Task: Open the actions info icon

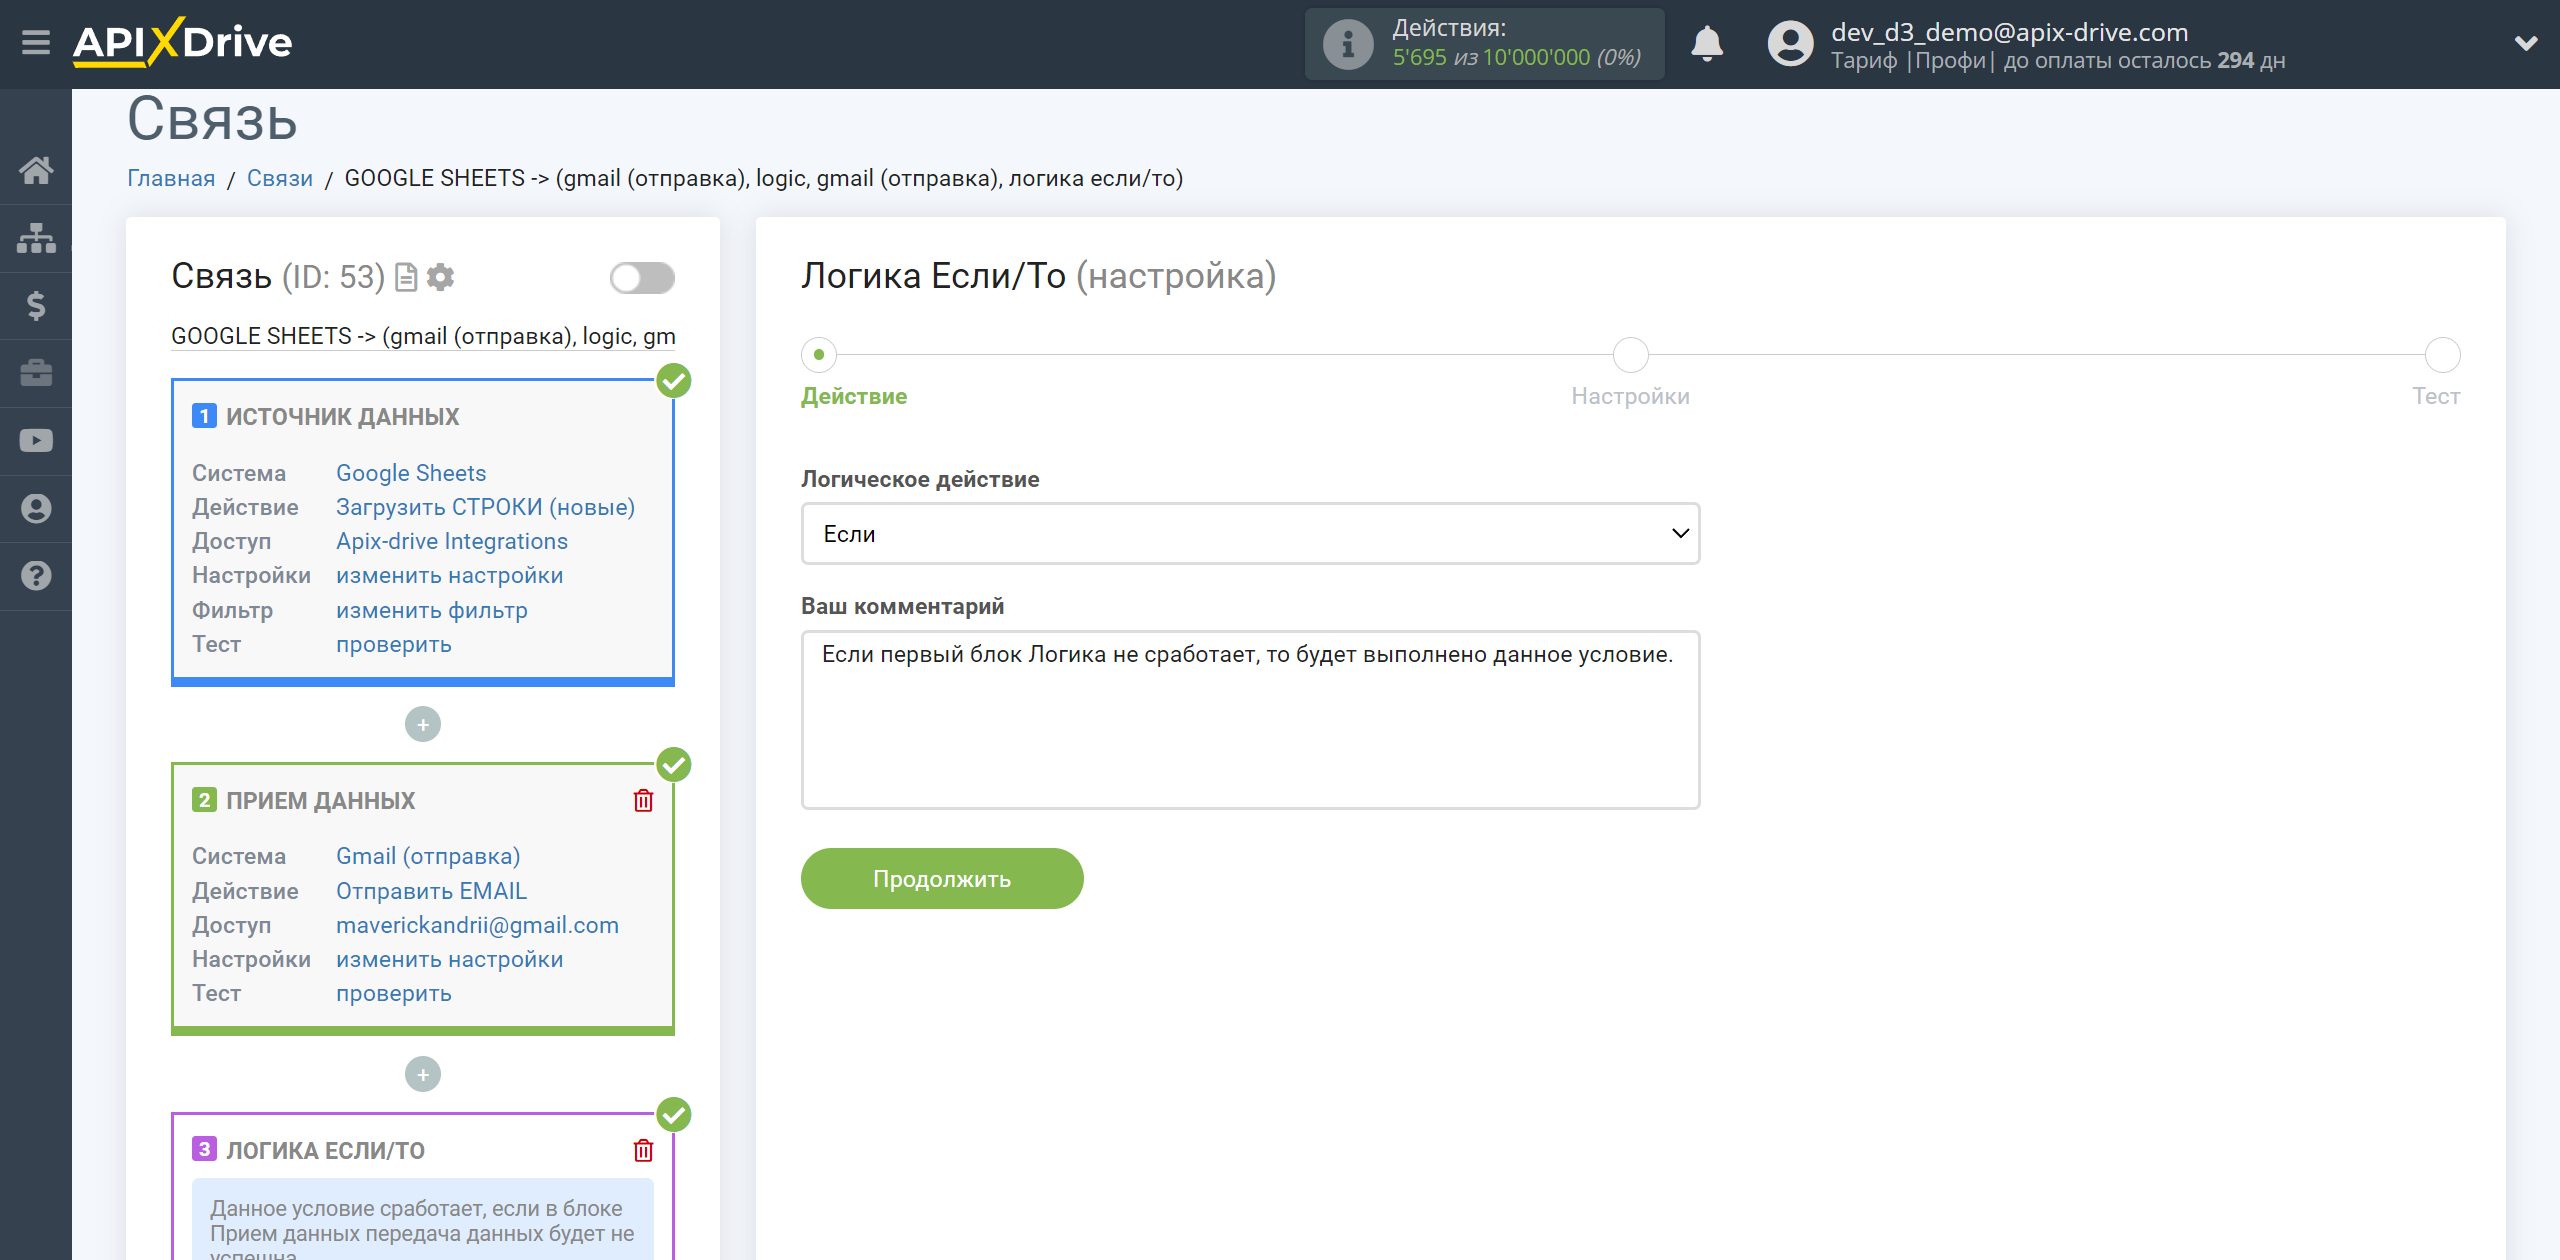Action: (1348, 44)
